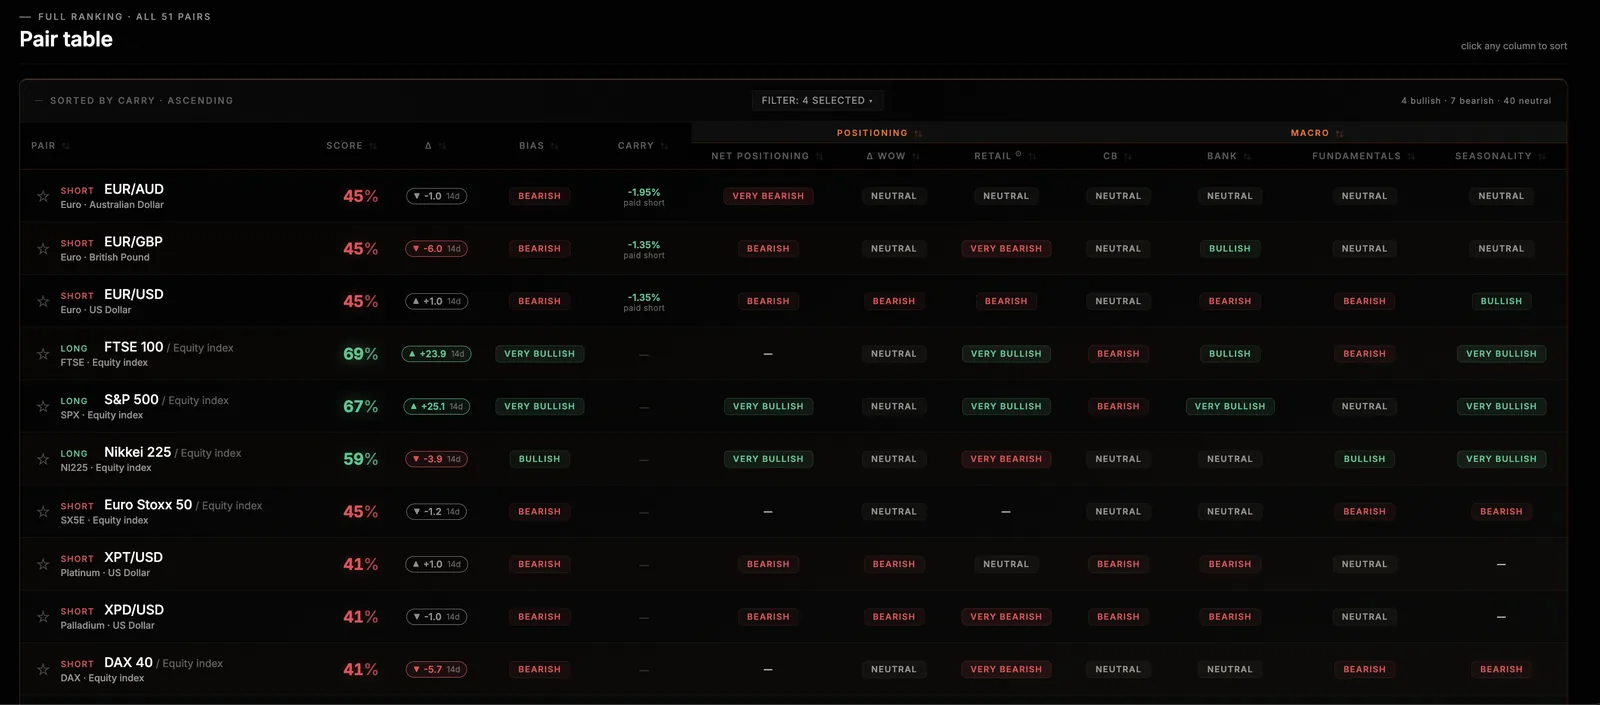Click the +23.9 14d badge for FTSE 100

(436, 354)
